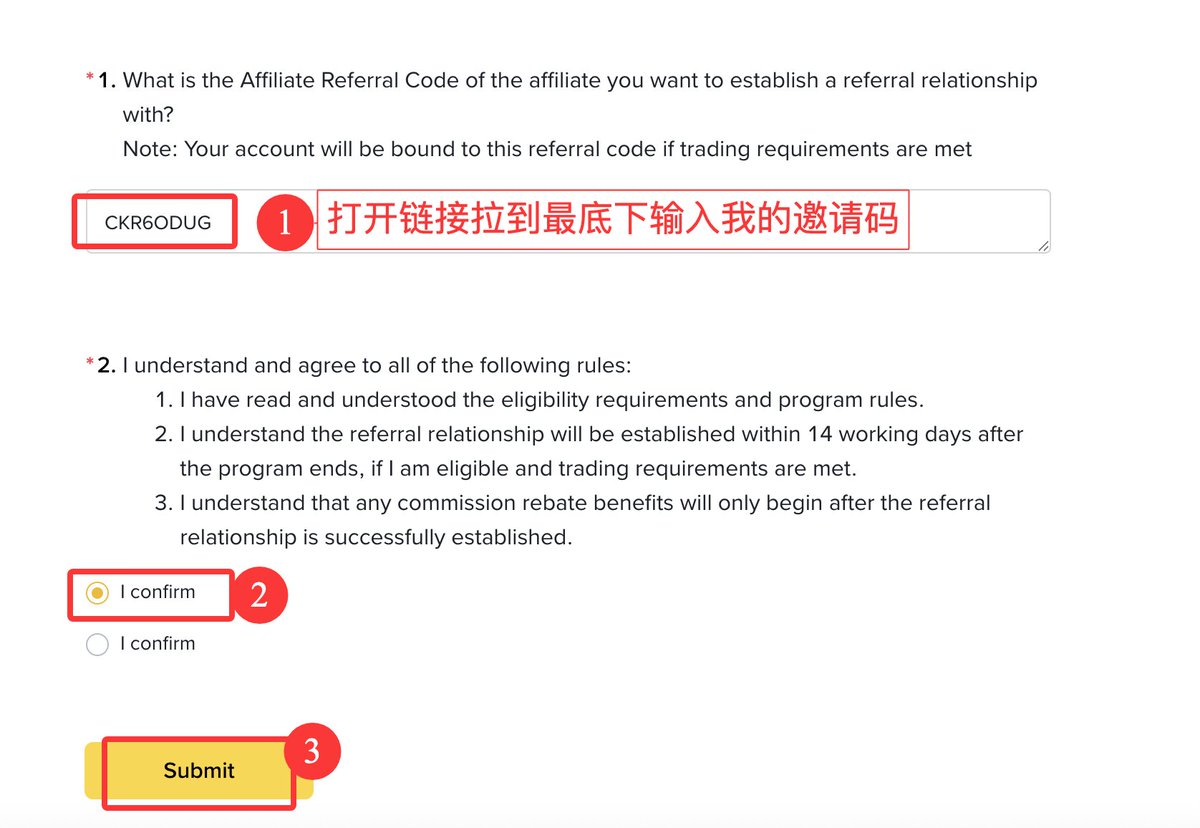Image resolution: width=1200 pixels, height=828 pixels.
Task: Select the second, empty "I confirm" radio button
Action: (97, 645)
